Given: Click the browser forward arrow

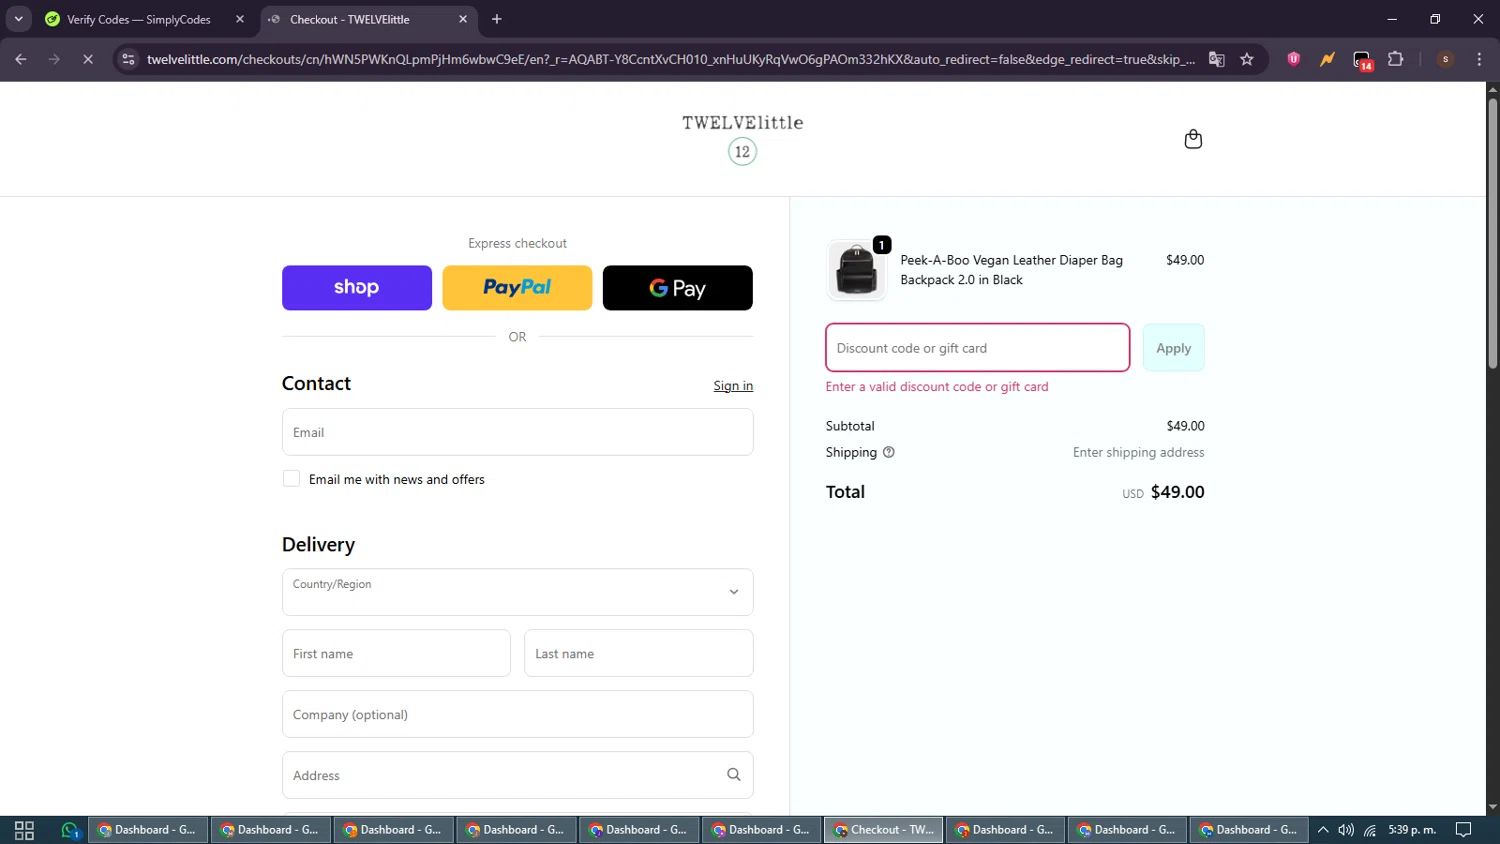Looking at the screenshot, I should (x=54, y=59).
